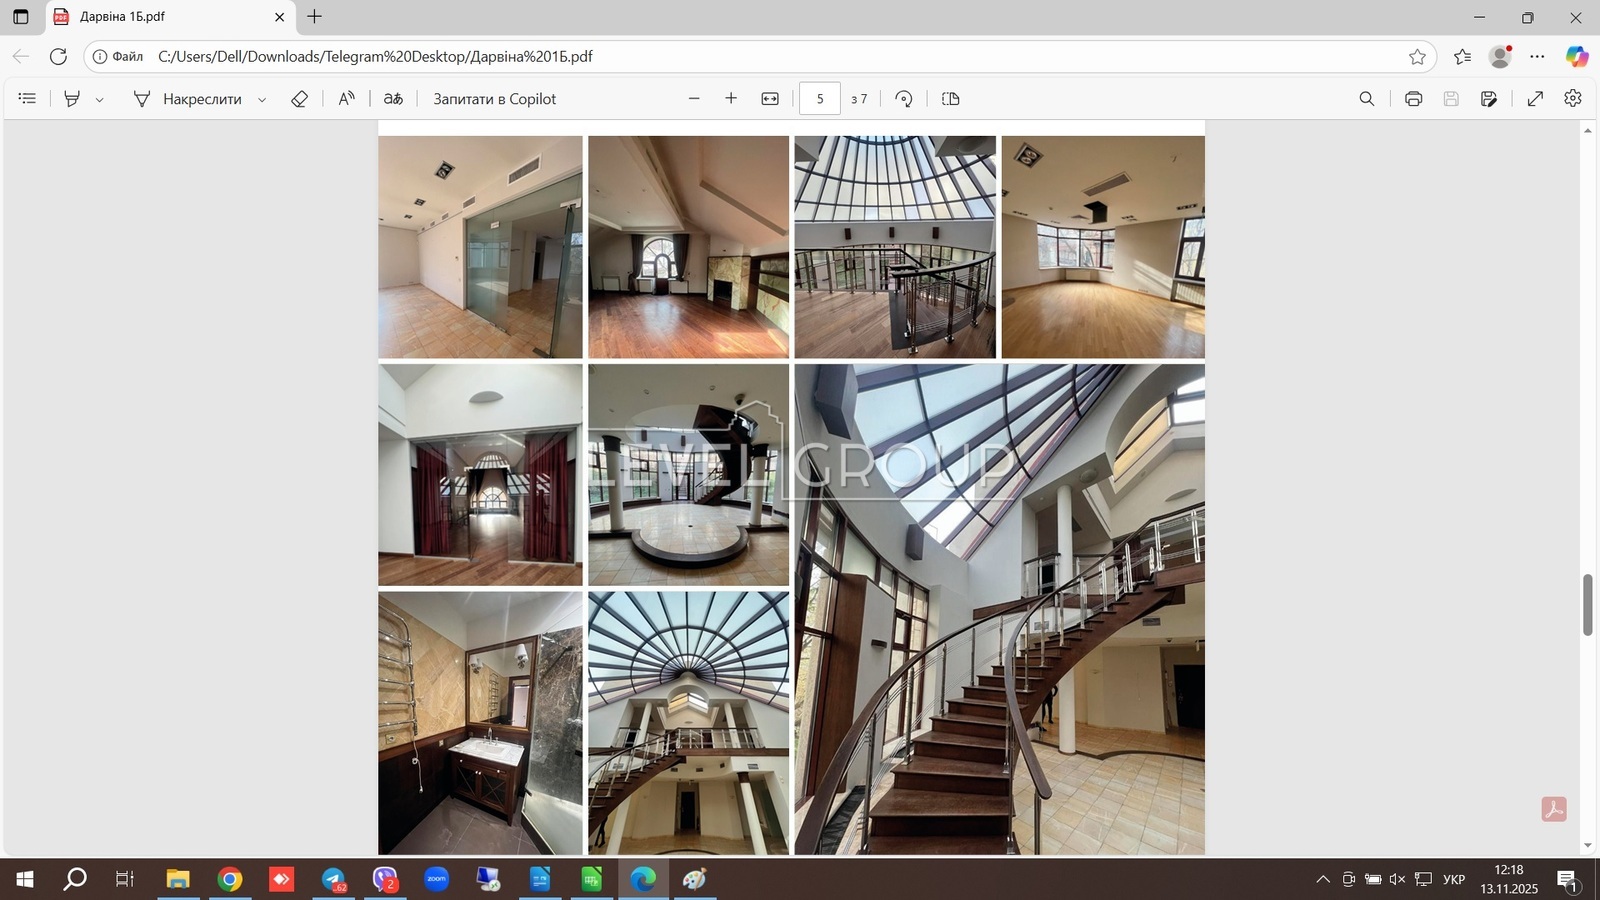The height and width of the screenshot is (900, 1600).
Task: Show hidden system tray icons
Action: click(x=1323, y=879)
